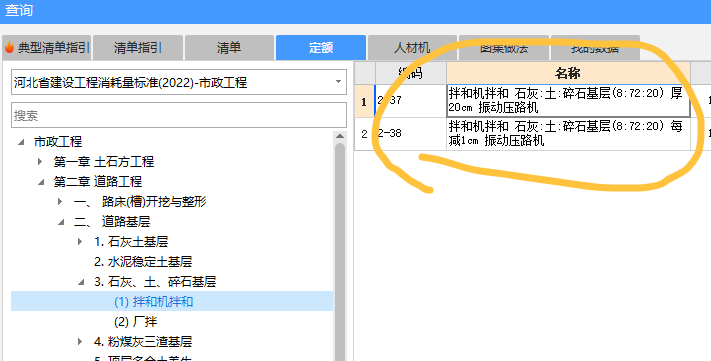Select 3. 石灰、土、碎石基层 tree item
This screenshot has width=711, height=361.
[x=155, y=281]
